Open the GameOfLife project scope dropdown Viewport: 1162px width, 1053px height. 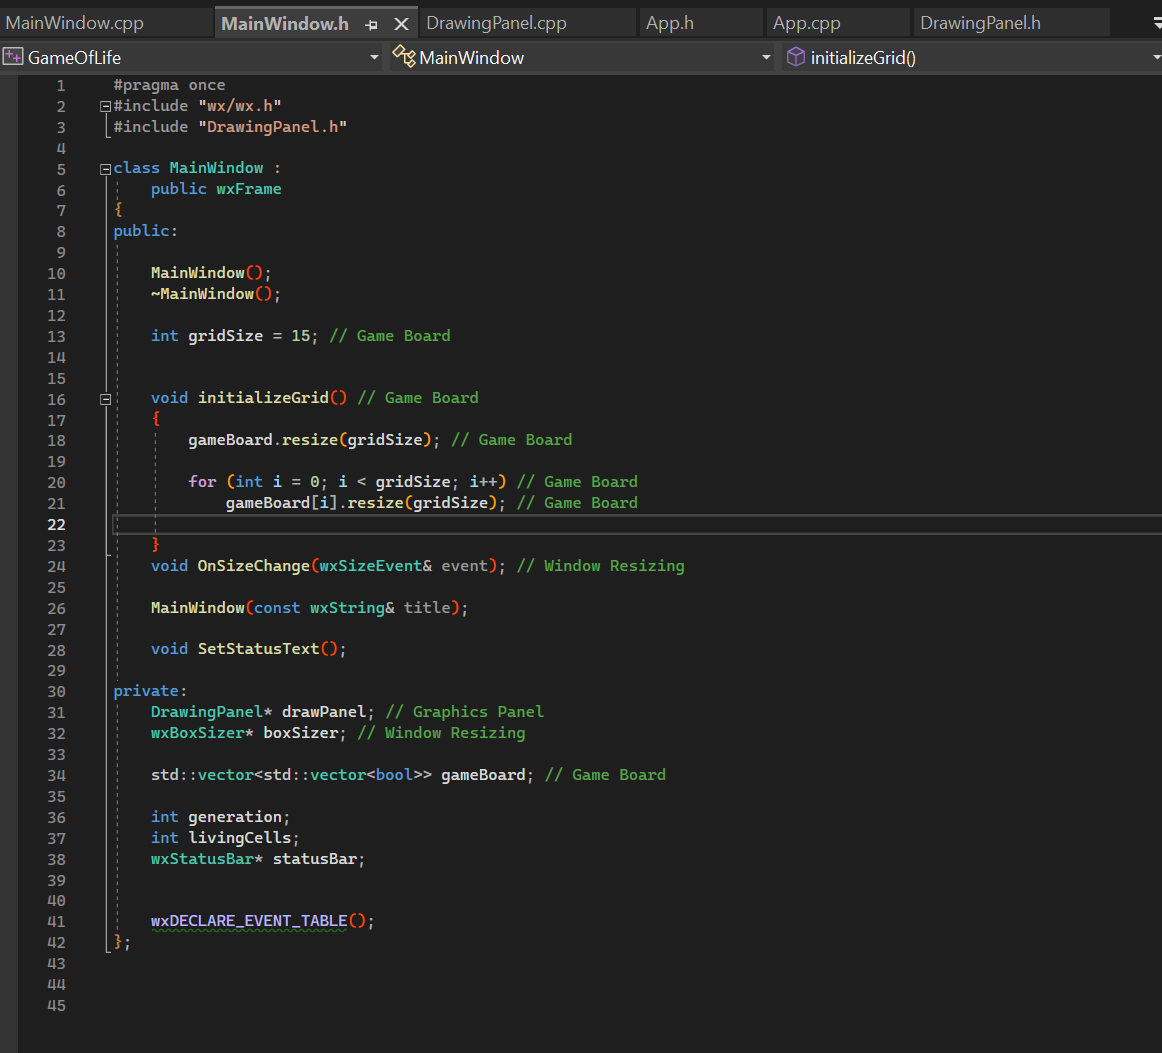[374, 57]
